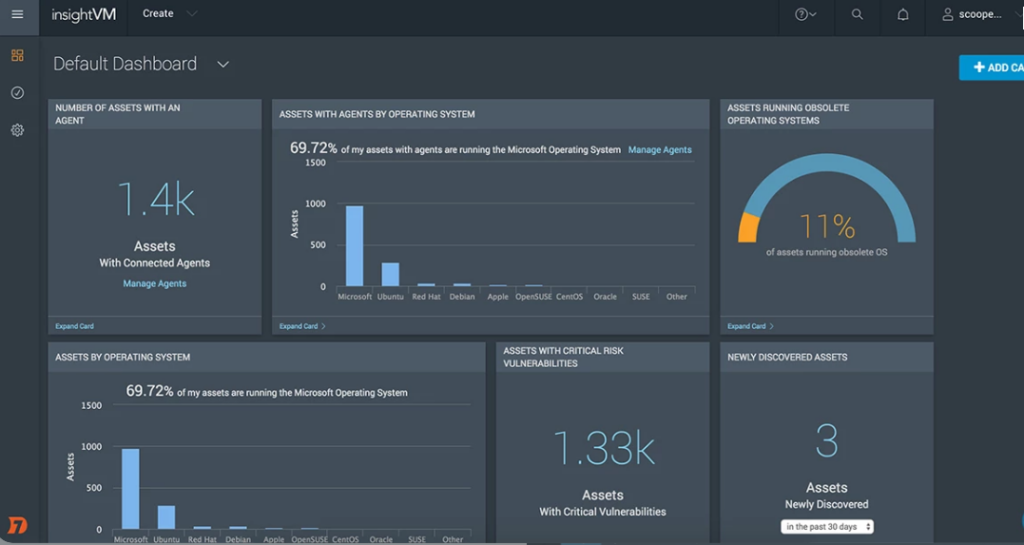1024x545 pixels.
Task: Click 'Newly Discovered Assets' card title
Action: click(x=787, y=357)
